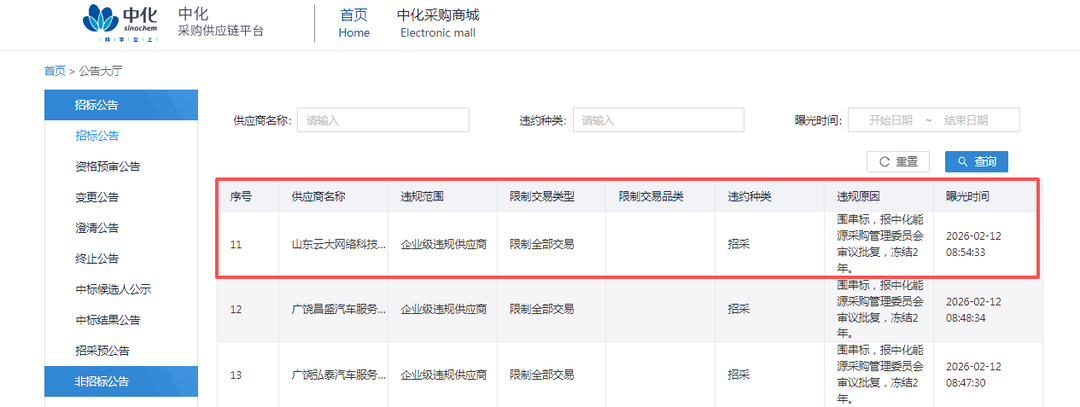Click the 开始日期 start date field
Screen dimensions: 1080x407
pos(890,120)
